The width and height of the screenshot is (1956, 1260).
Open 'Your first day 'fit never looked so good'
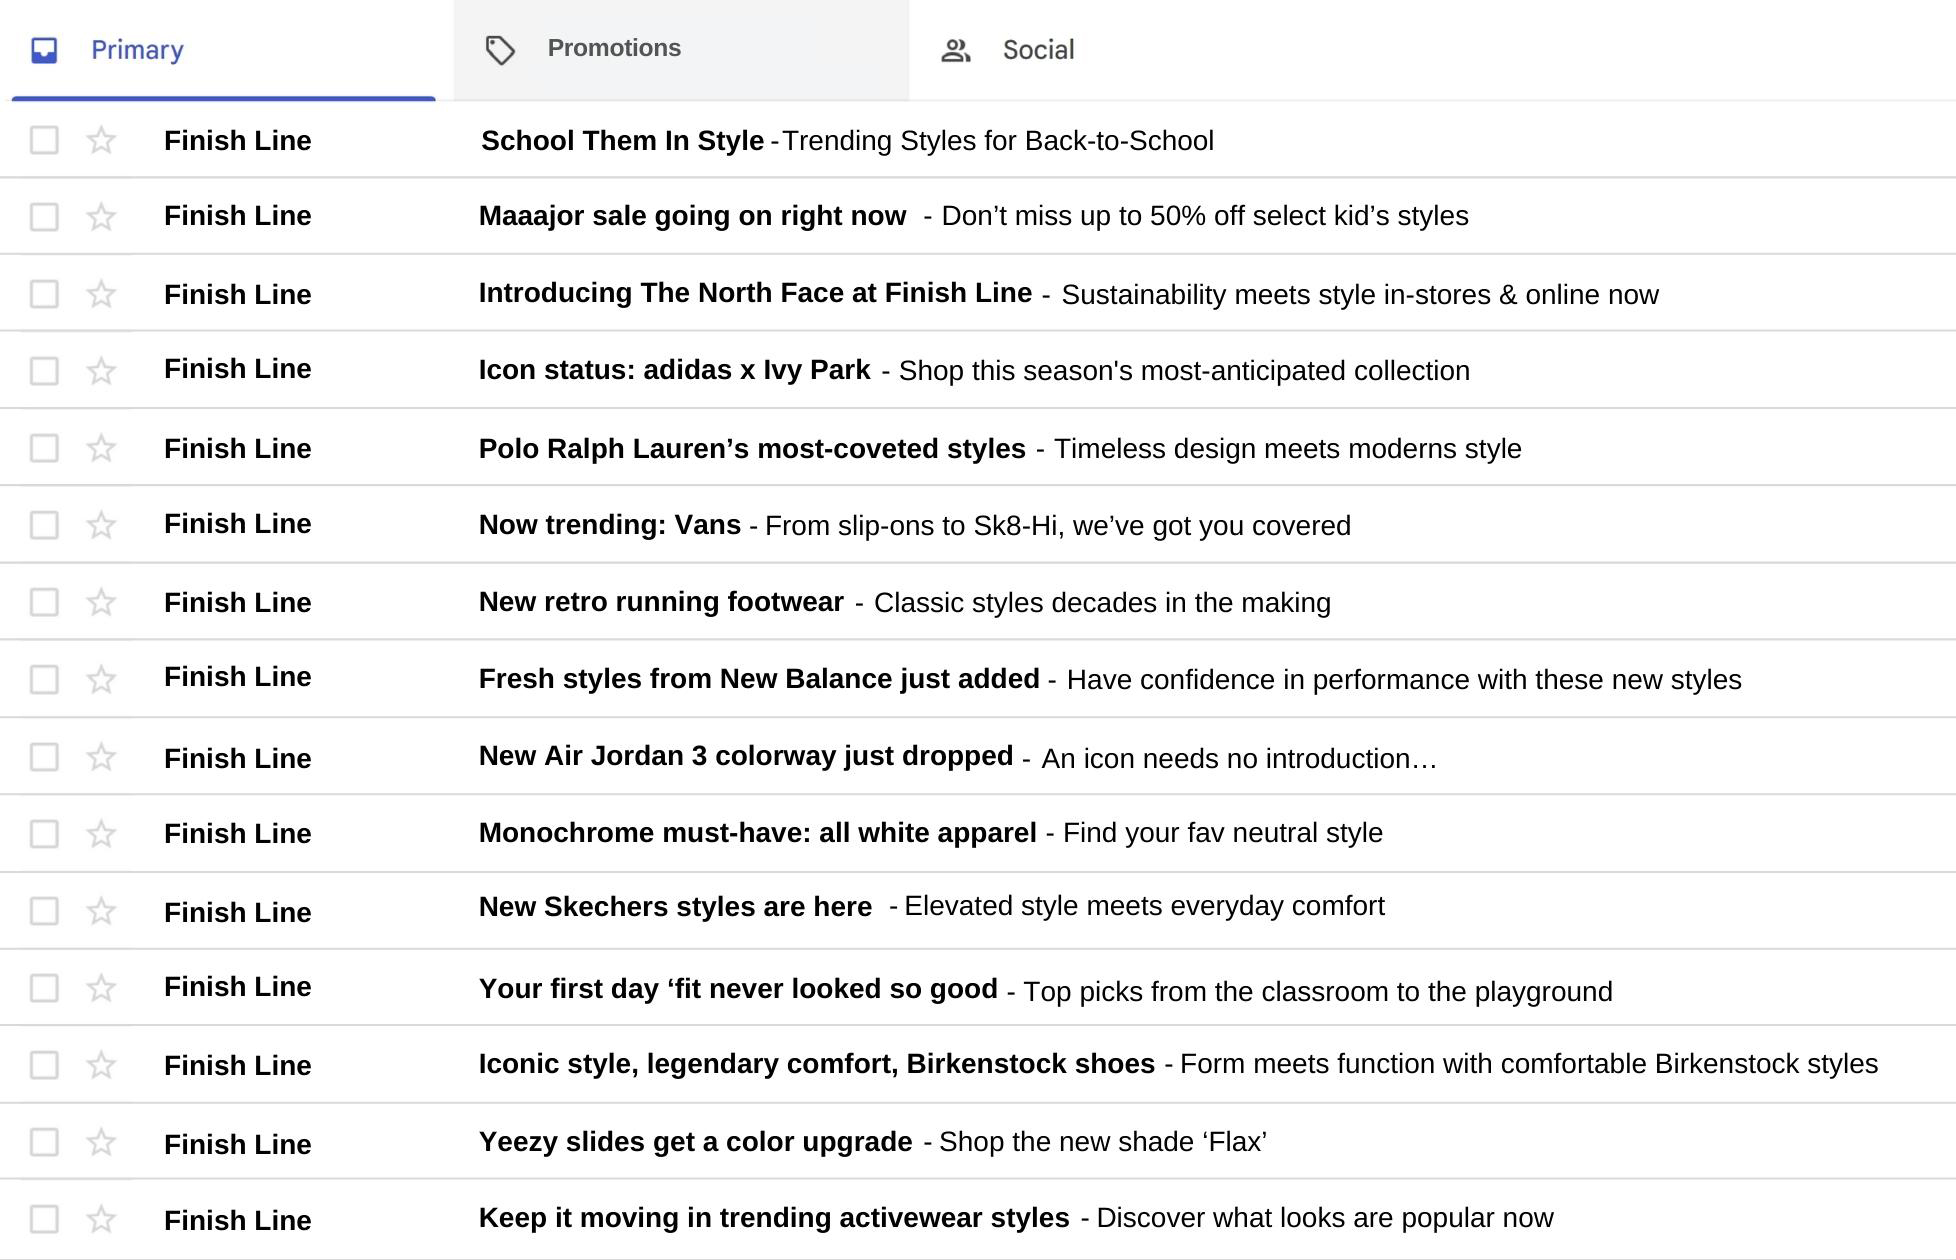click(738, 989)
